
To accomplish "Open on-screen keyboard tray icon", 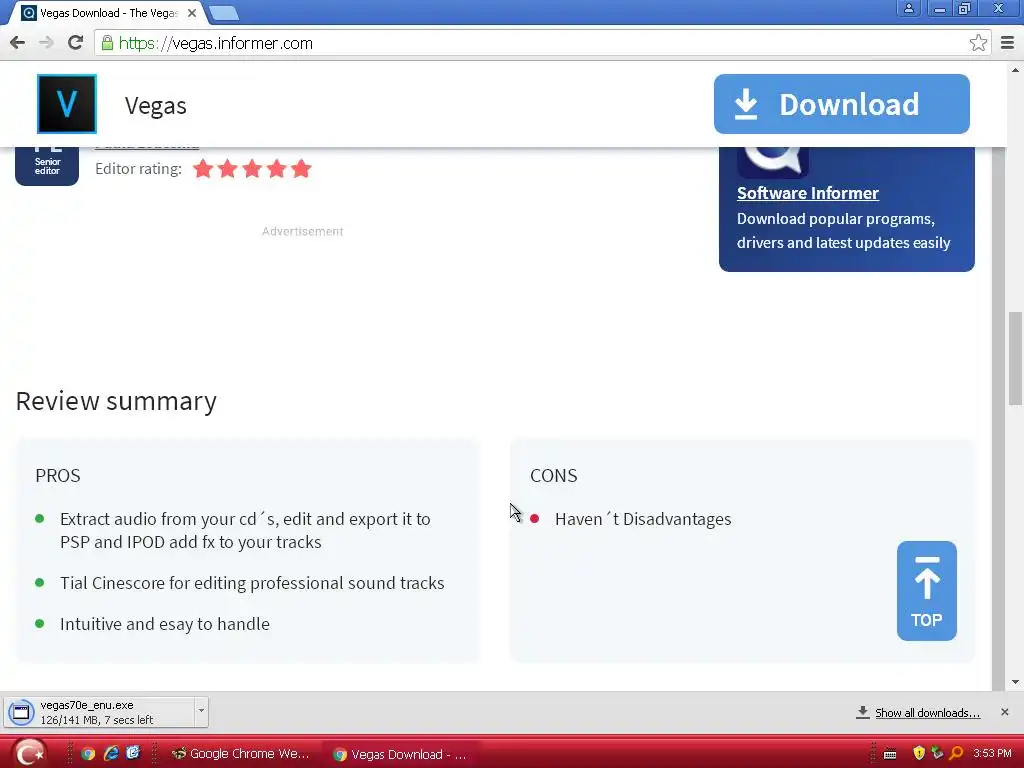I will tap(889, 754).
